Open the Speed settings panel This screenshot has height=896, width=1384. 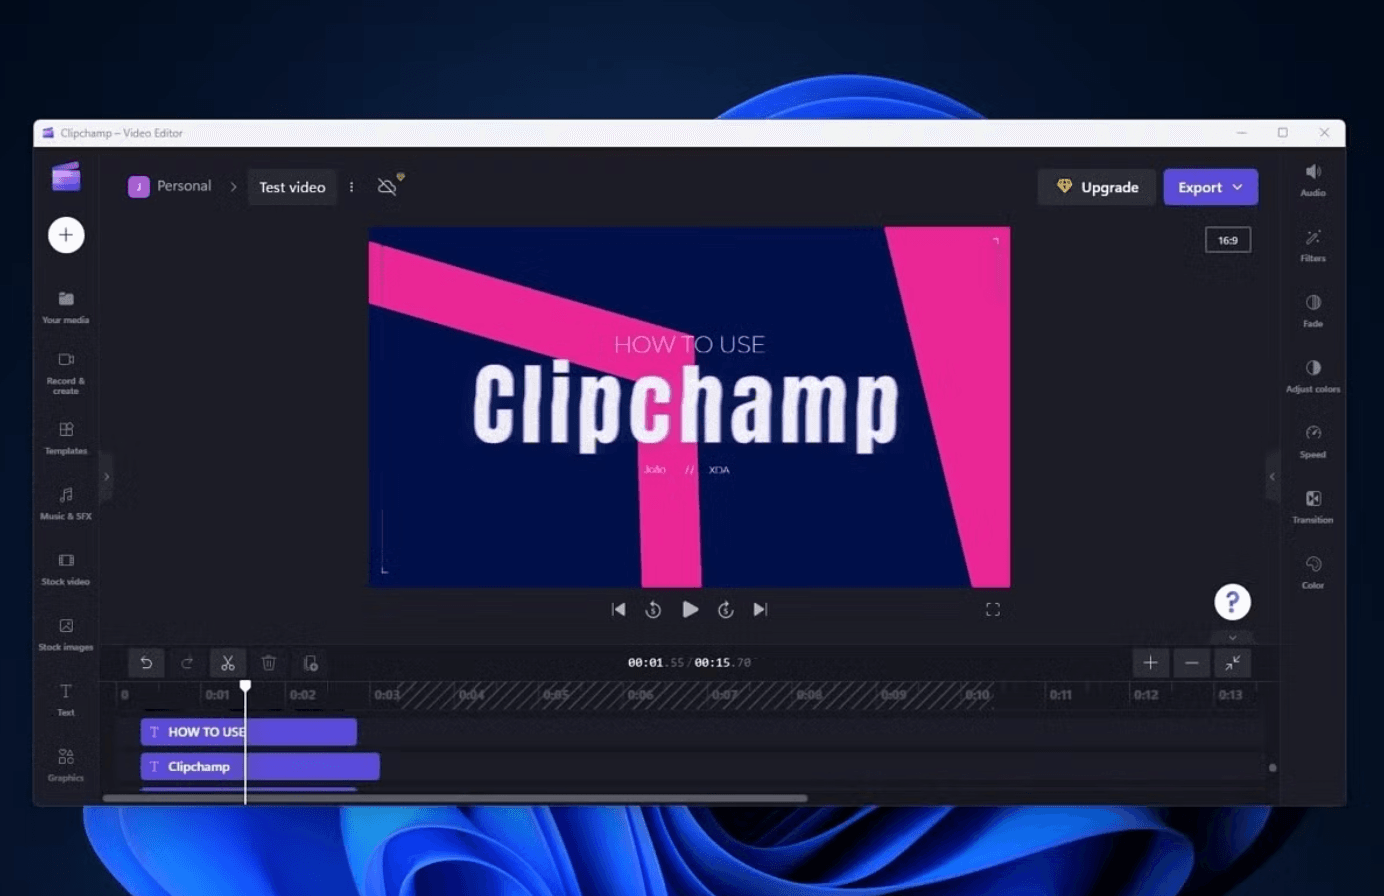[1313, 442]
